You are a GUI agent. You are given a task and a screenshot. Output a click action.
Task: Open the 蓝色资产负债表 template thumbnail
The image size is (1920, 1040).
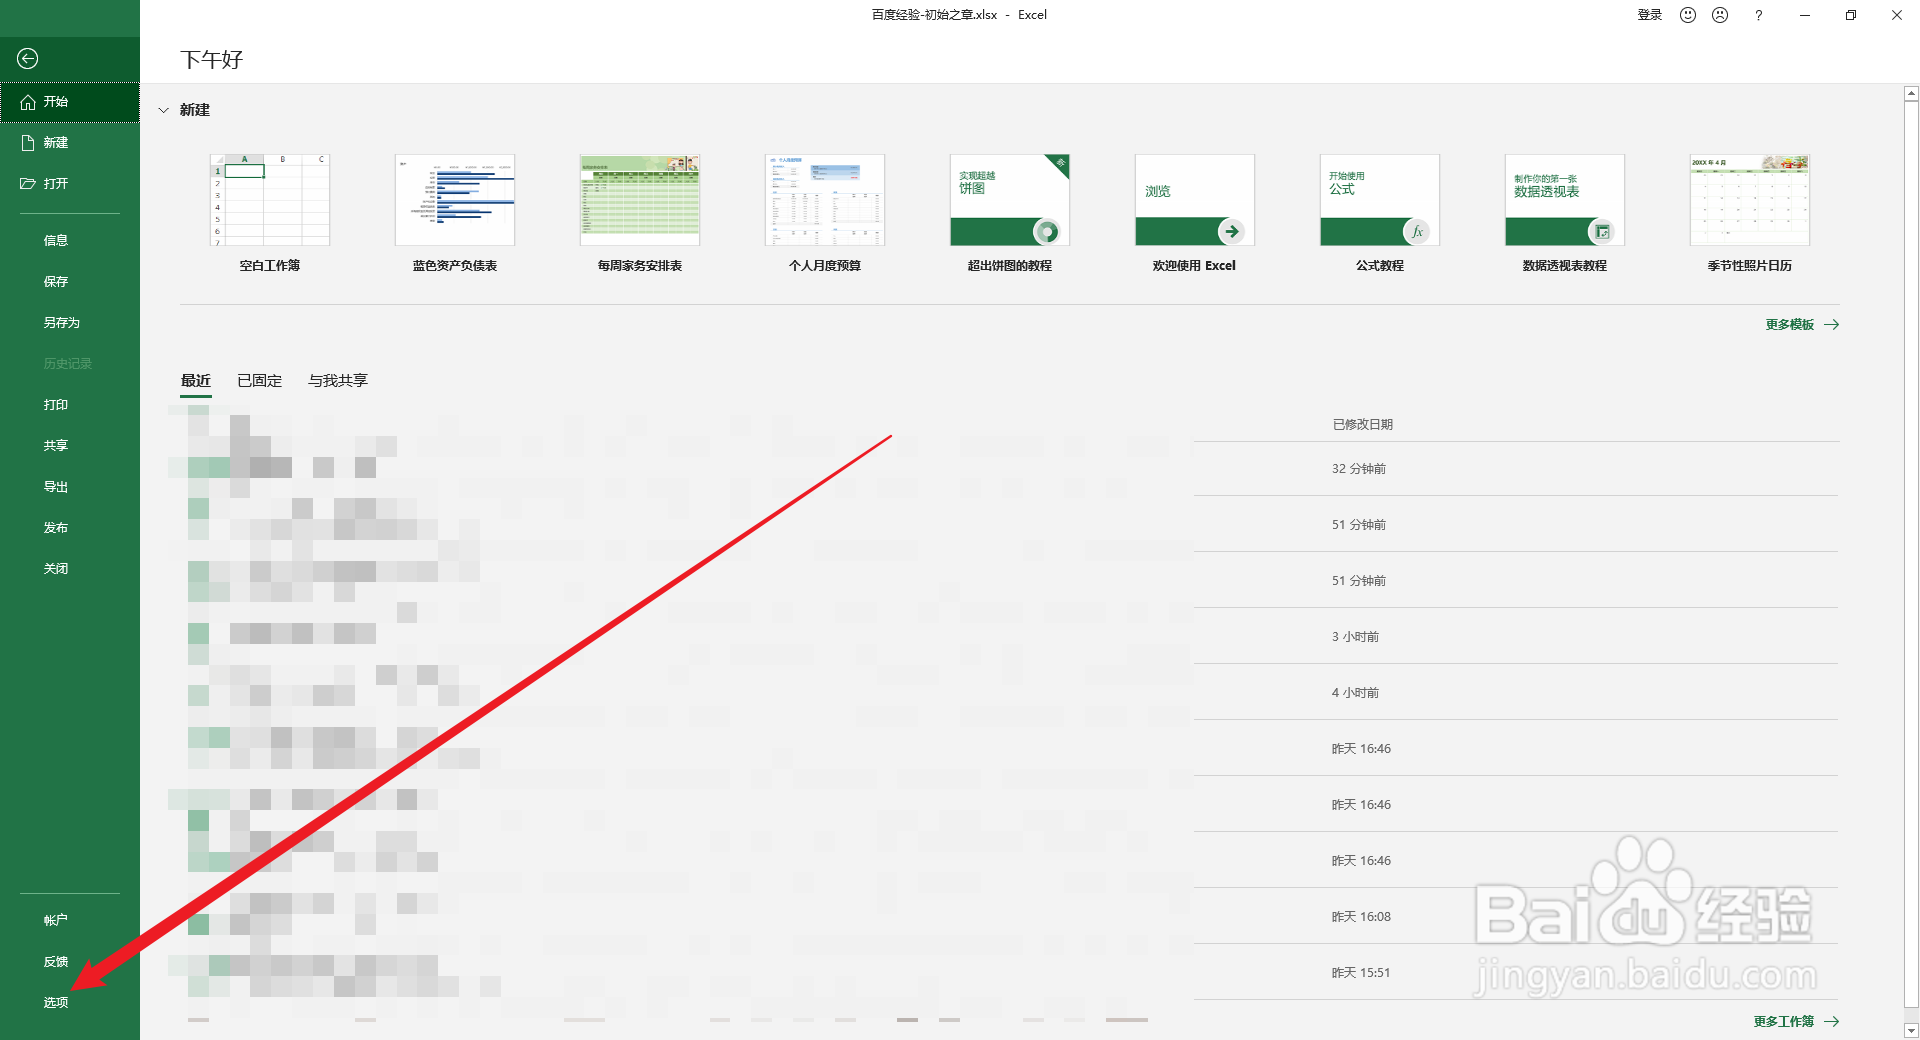click(x=455, y=200)
